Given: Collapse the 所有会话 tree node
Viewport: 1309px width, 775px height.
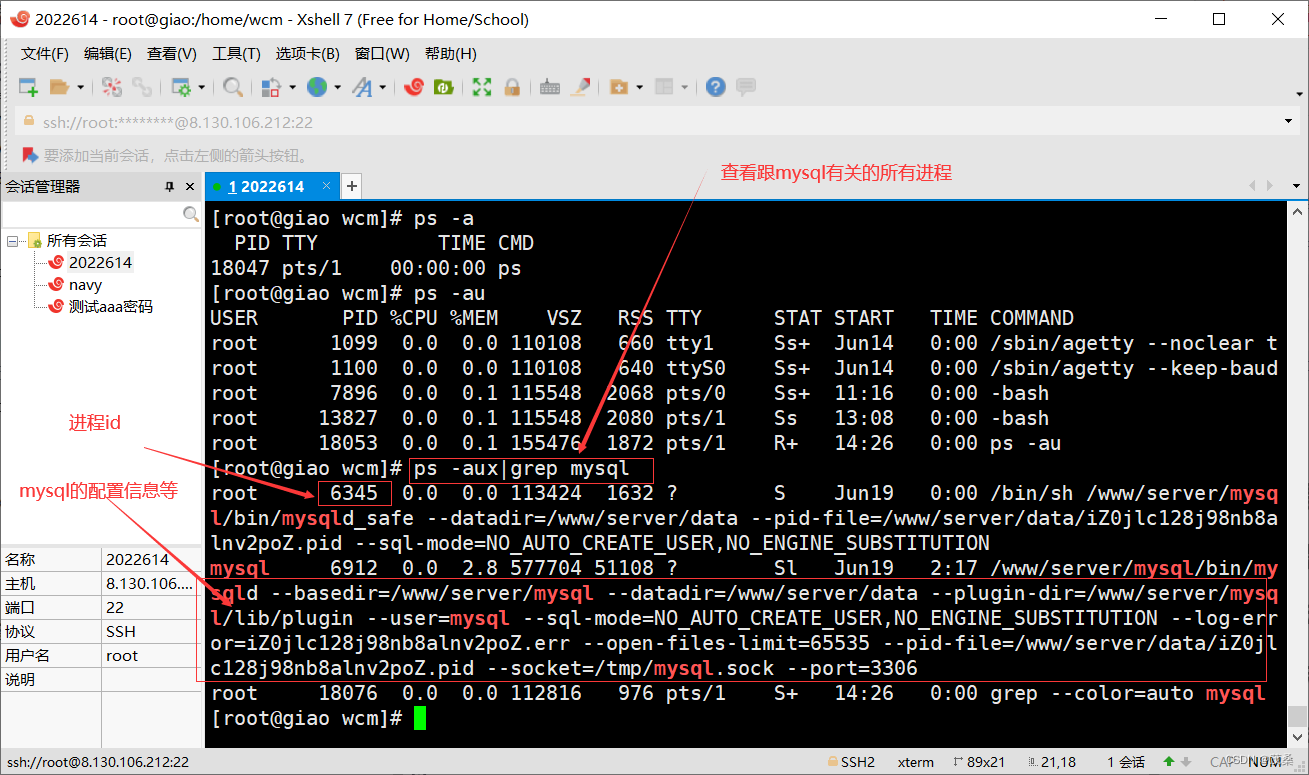Looking at the screenshot, I should pos(13,241).
